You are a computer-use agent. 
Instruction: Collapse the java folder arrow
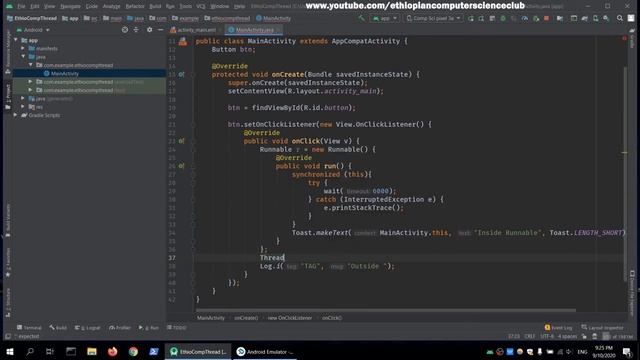click(23, 57)
